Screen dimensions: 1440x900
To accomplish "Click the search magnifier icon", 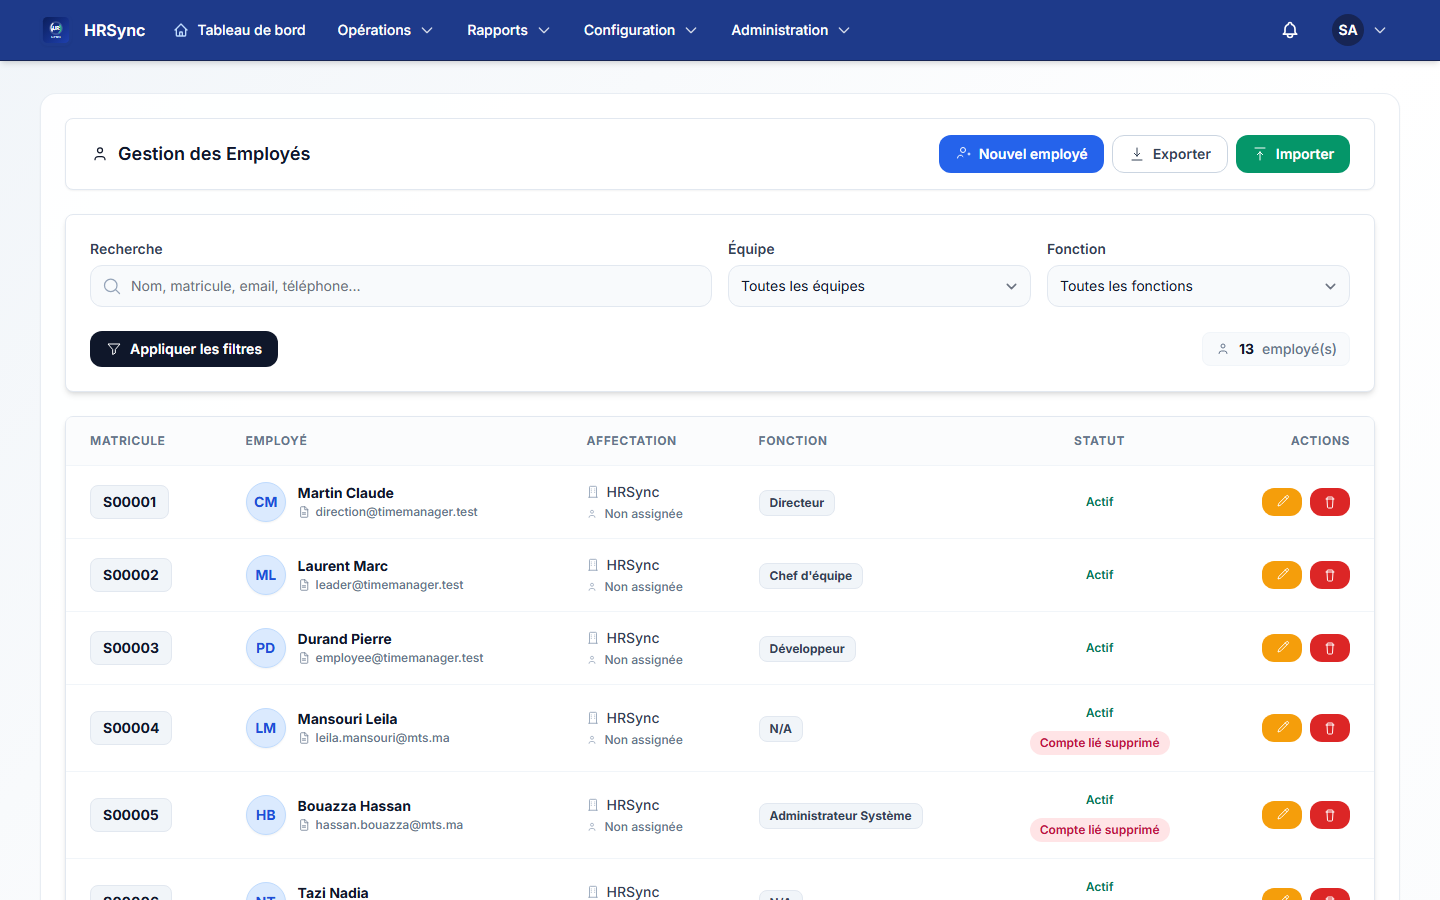I will click(x=112, y=286).
